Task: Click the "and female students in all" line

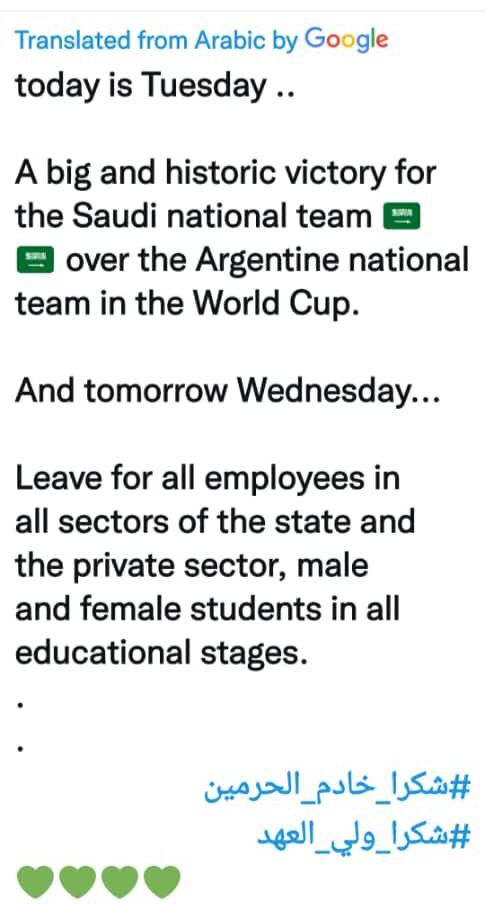Action: point(208,609)
